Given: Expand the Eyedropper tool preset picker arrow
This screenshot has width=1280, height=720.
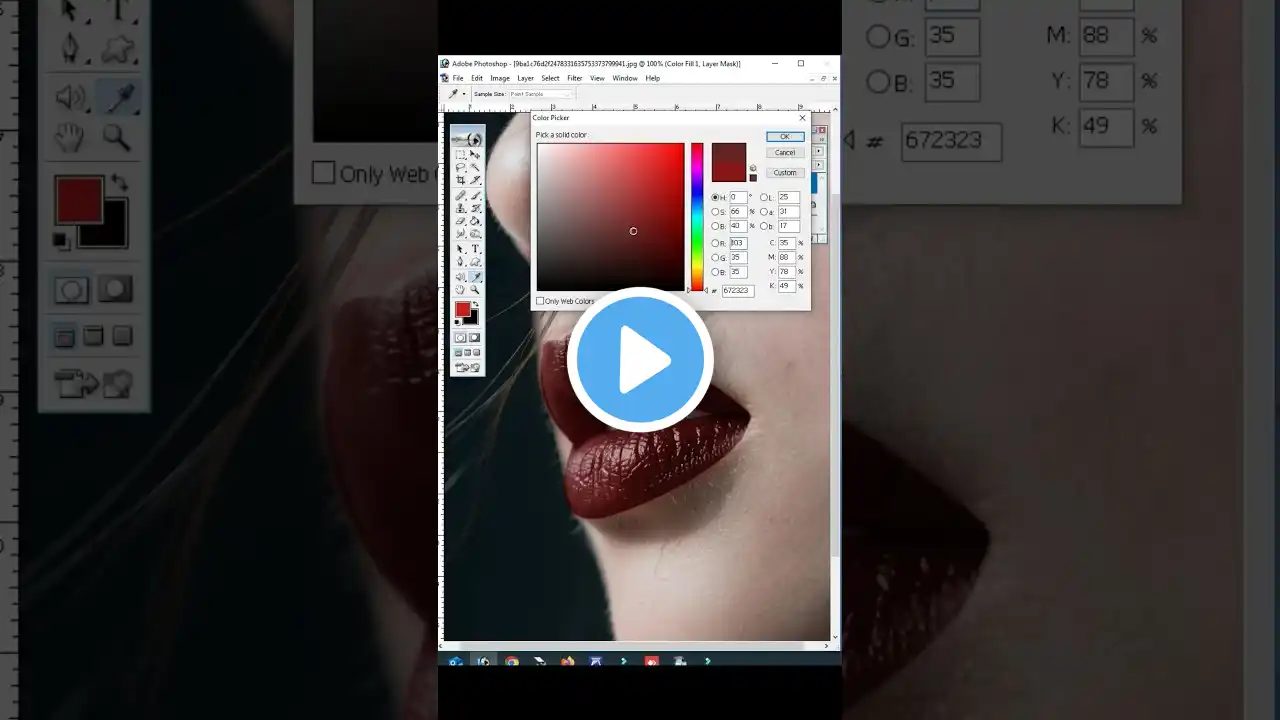Looking at the screenshot, I should tap(464, 94).
